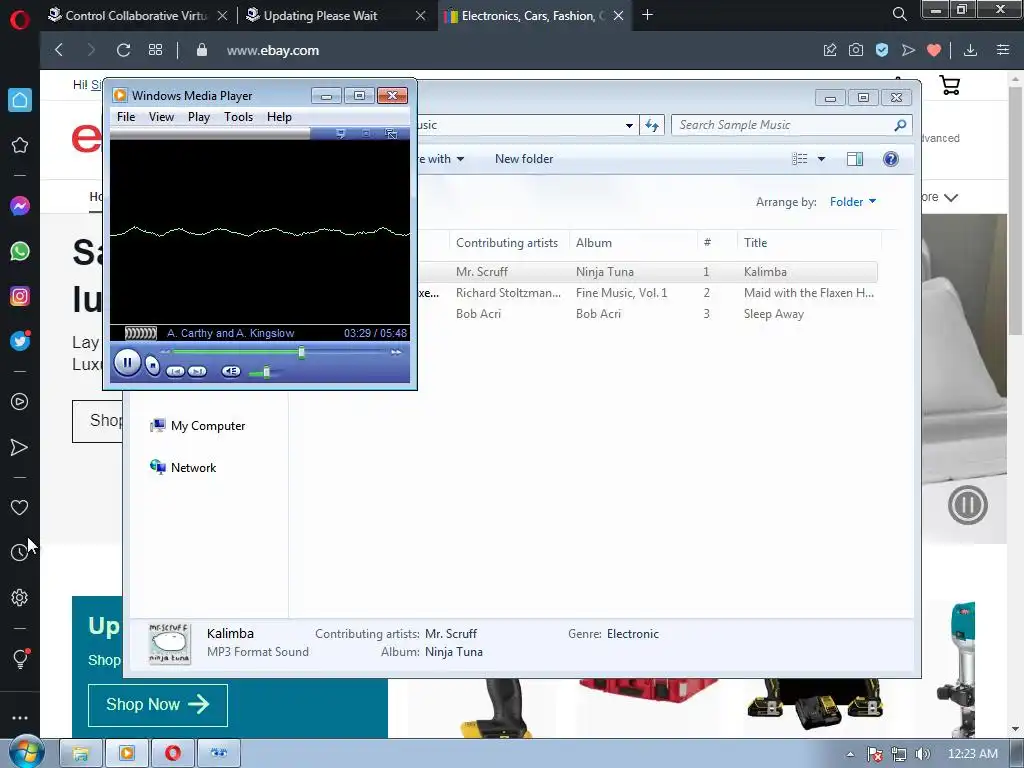
Task: Click the Media Player full-mode switch icon
Action: click(x=391, y=134)
